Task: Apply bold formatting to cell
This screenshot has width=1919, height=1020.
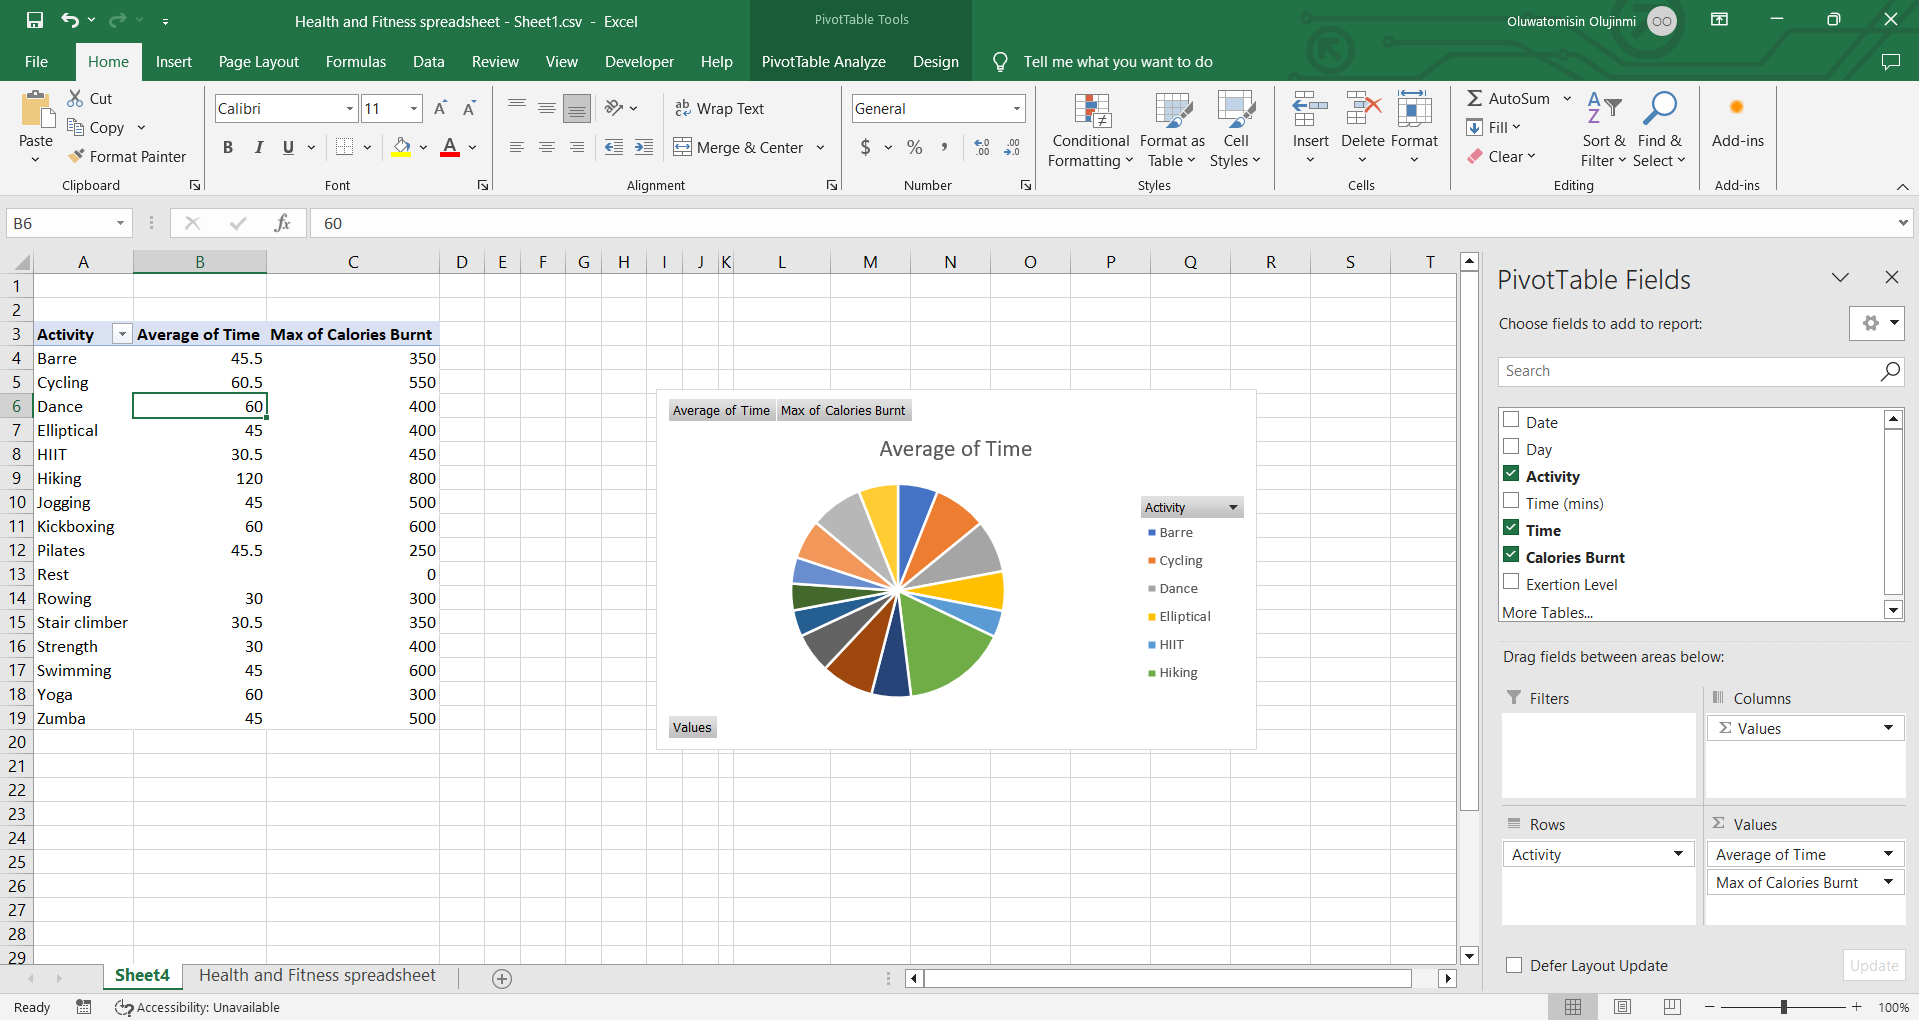Action: [x=228, y=147]
